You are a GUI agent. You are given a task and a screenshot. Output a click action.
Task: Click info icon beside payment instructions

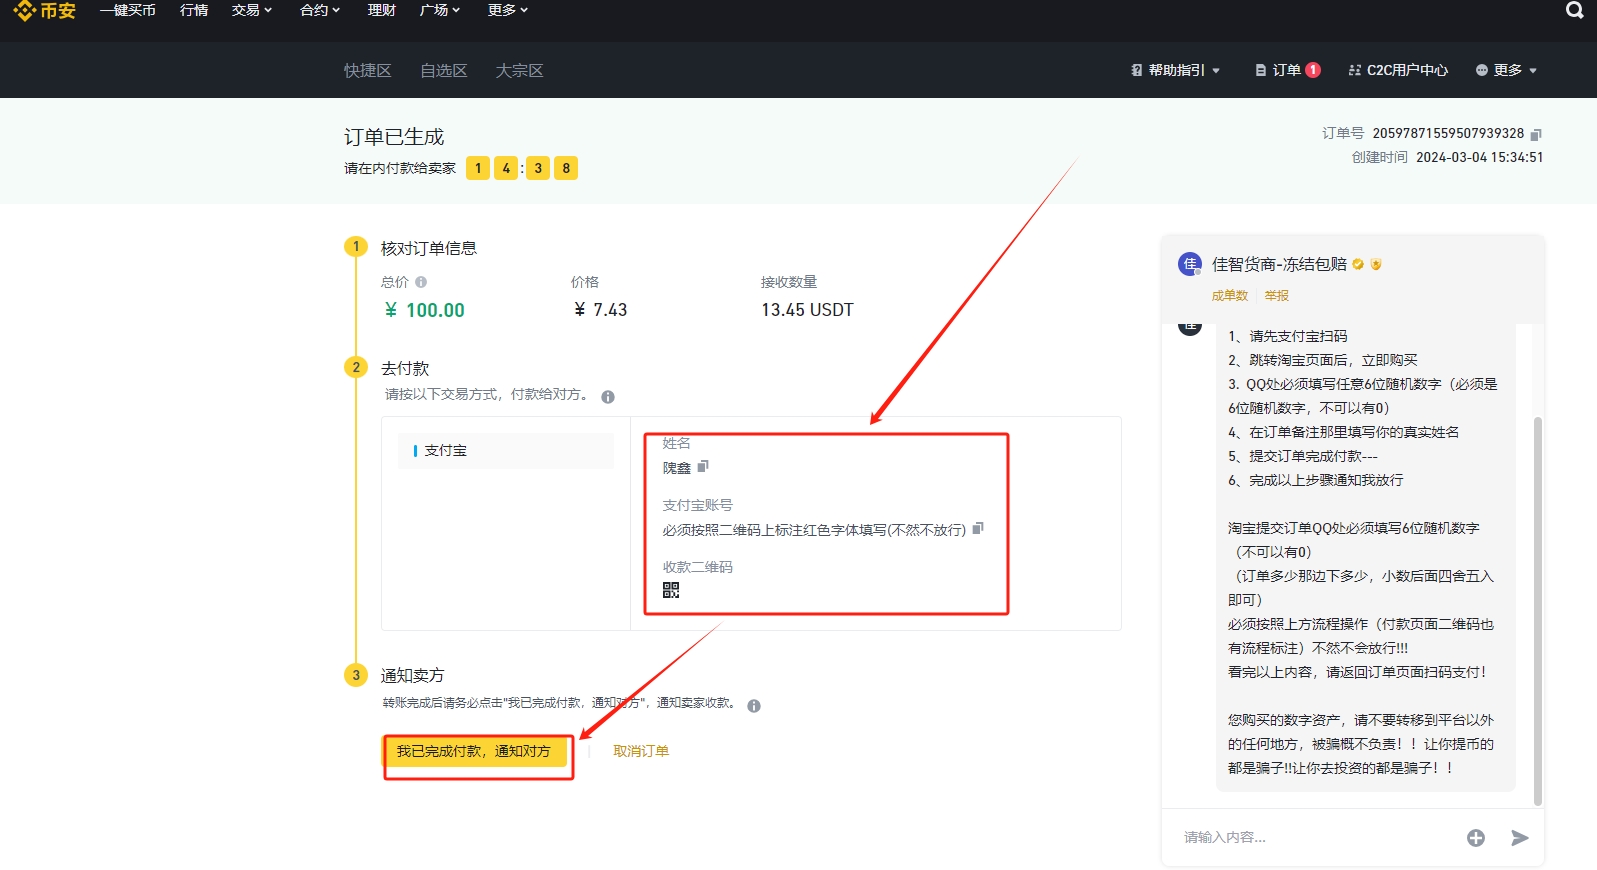[x=608, y=397]
